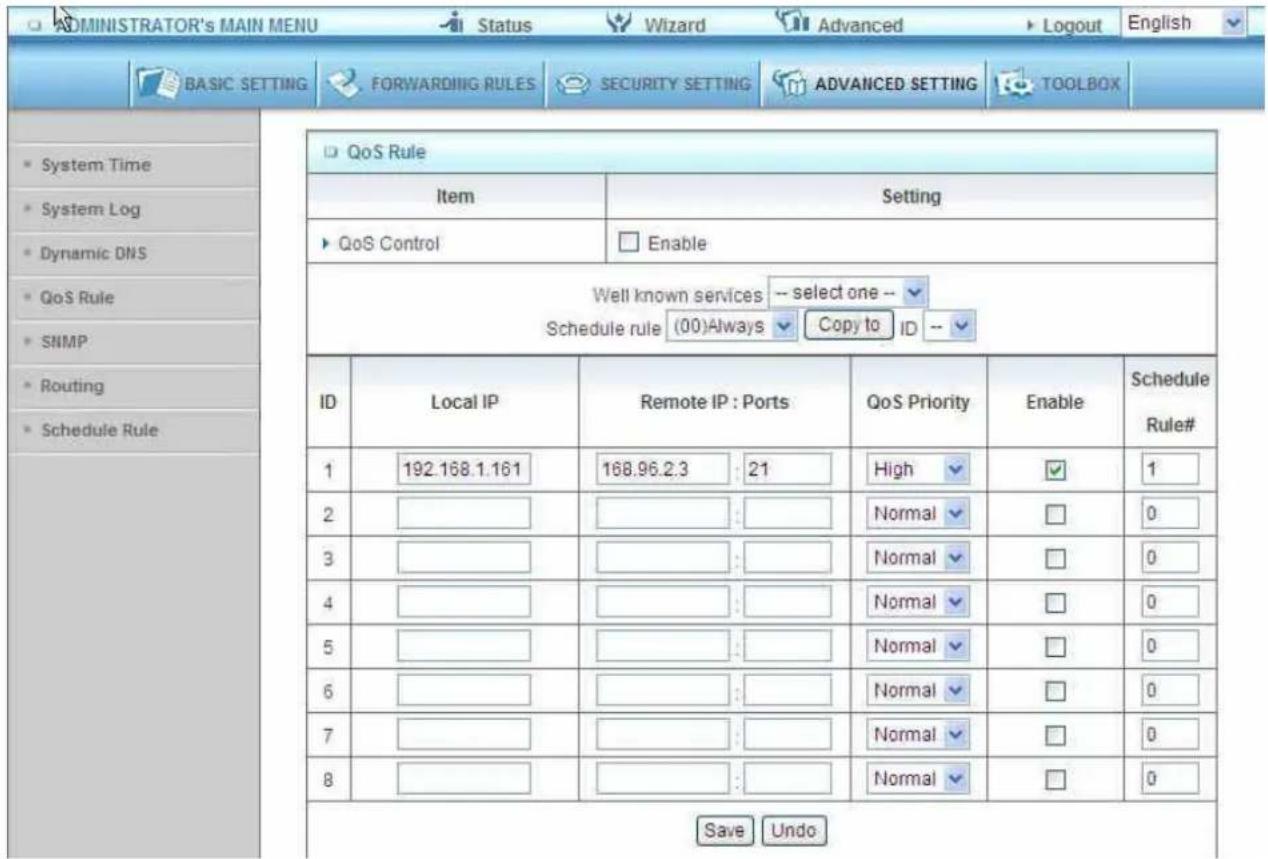Click the Local IP field in row 8
1268x859 pixels.
pos(464,781)
